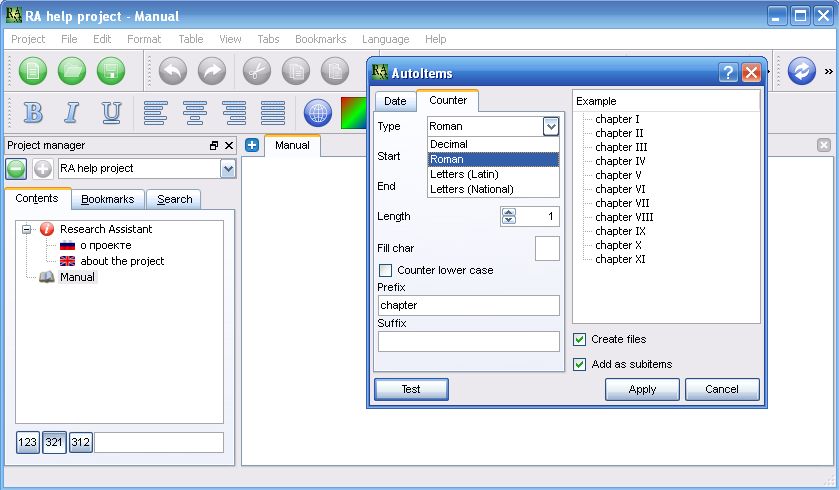Image resolution: width=839 pixels, height=490 pixels.
Task: Click the blue globe hyperlink icon
Action: [x=318, y=113]
